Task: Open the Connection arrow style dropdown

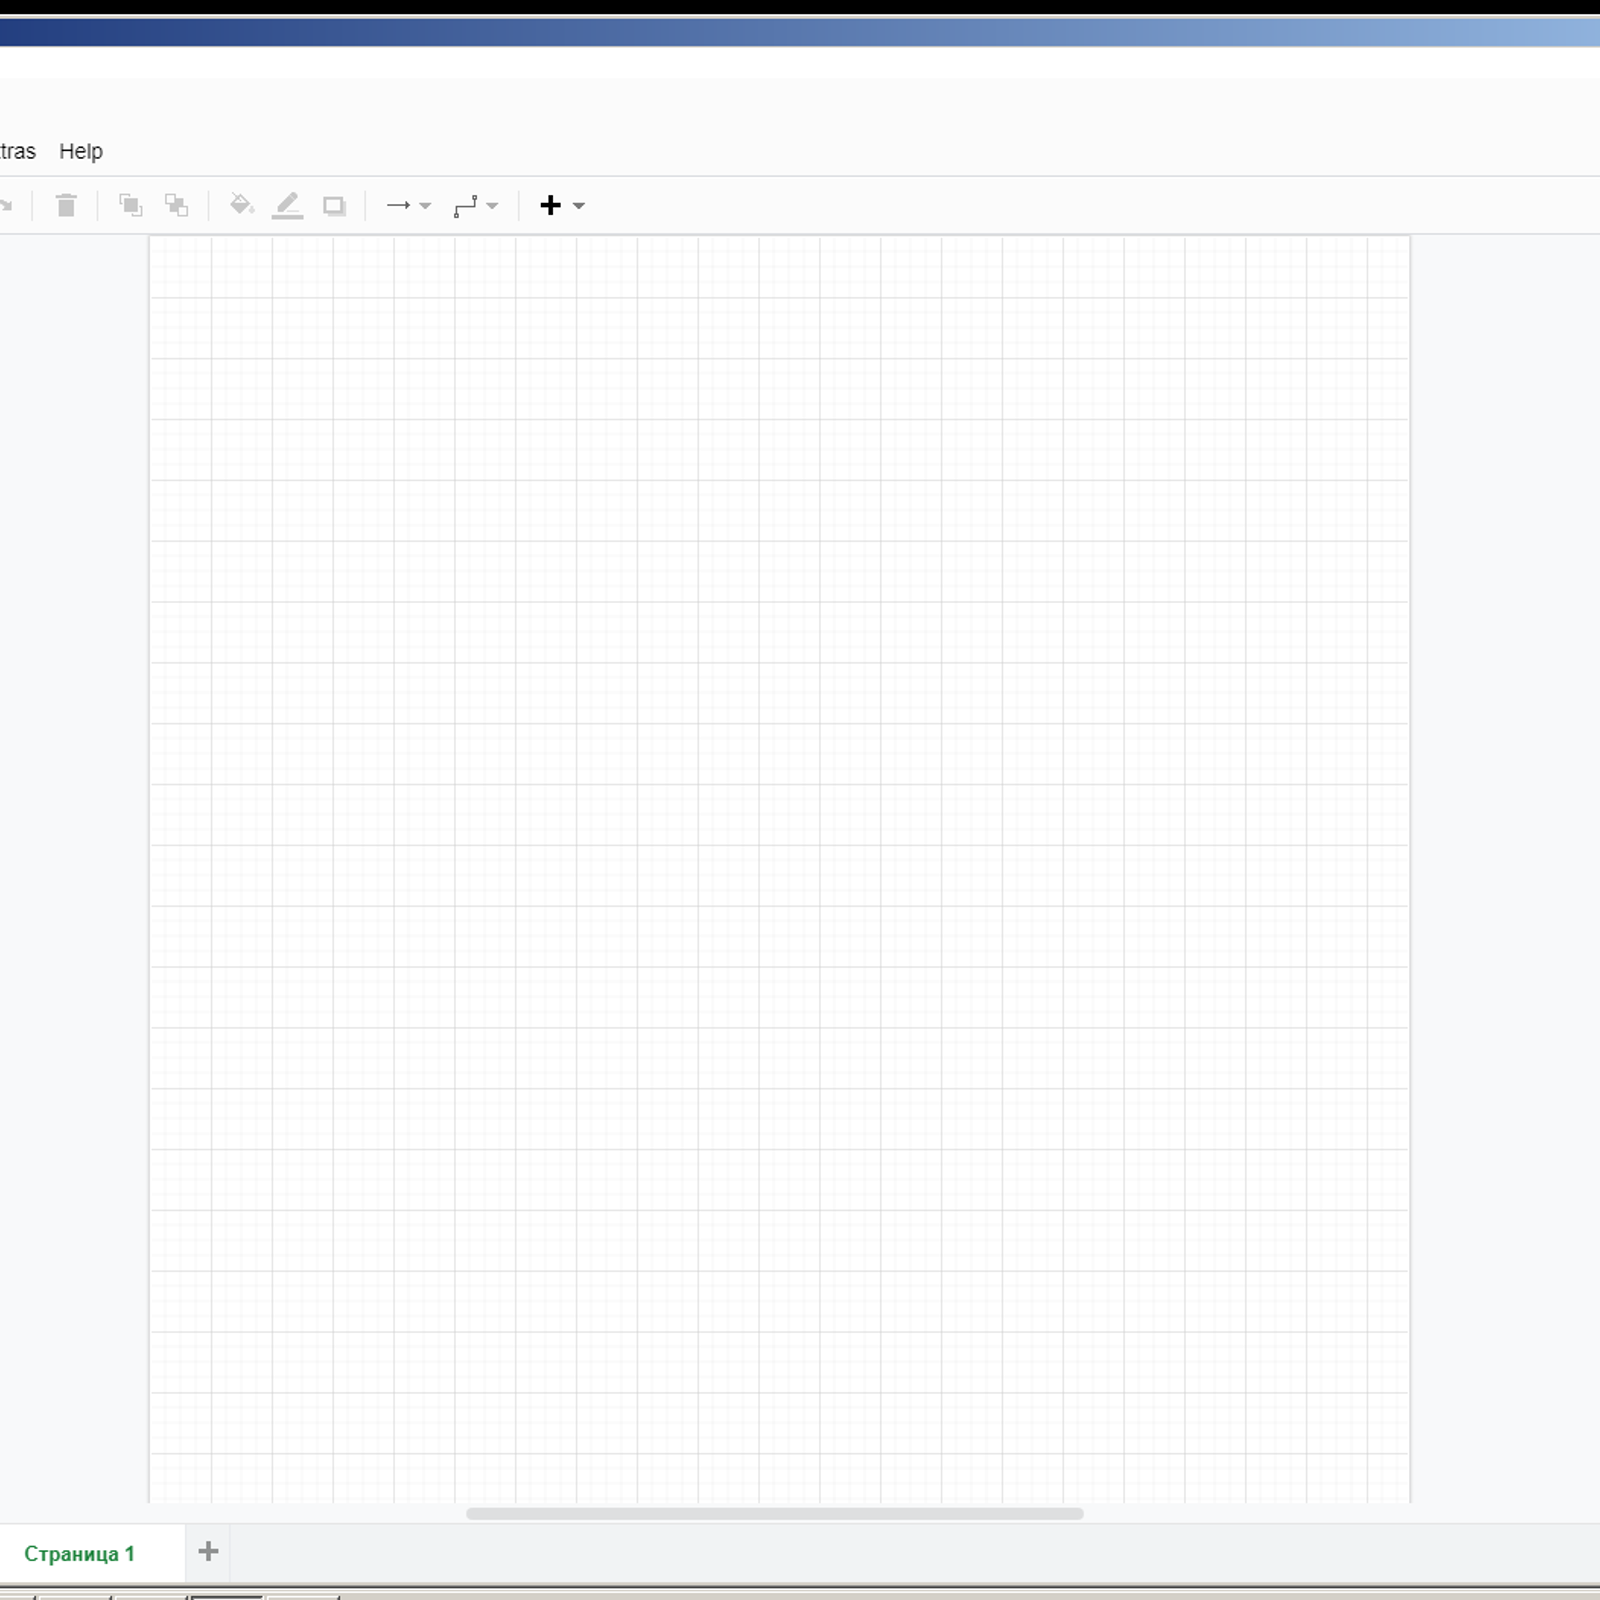Action: 408,205
